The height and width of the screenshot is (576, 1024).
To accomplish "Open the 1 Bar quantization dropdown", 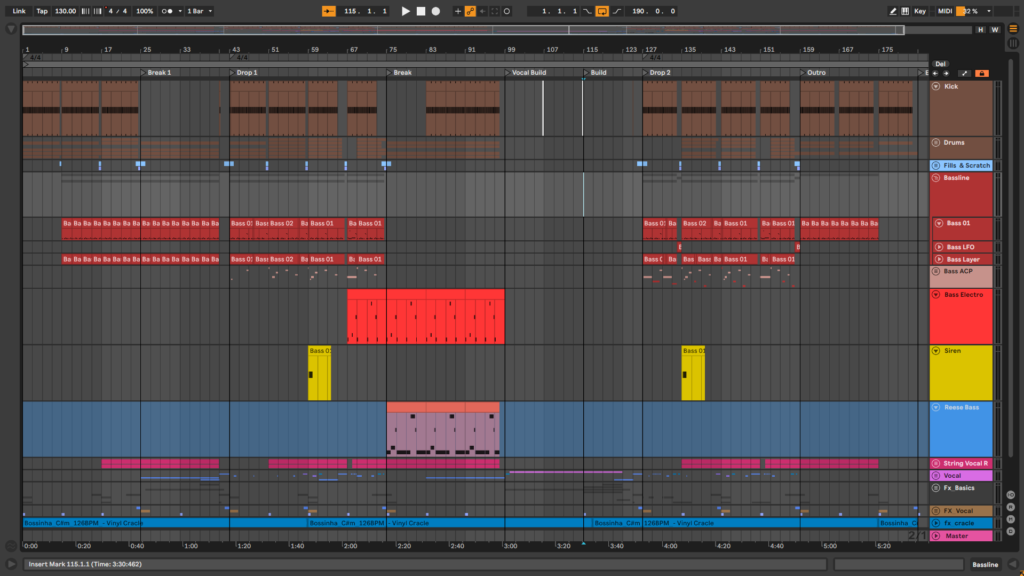I will [x=200, y=11].
